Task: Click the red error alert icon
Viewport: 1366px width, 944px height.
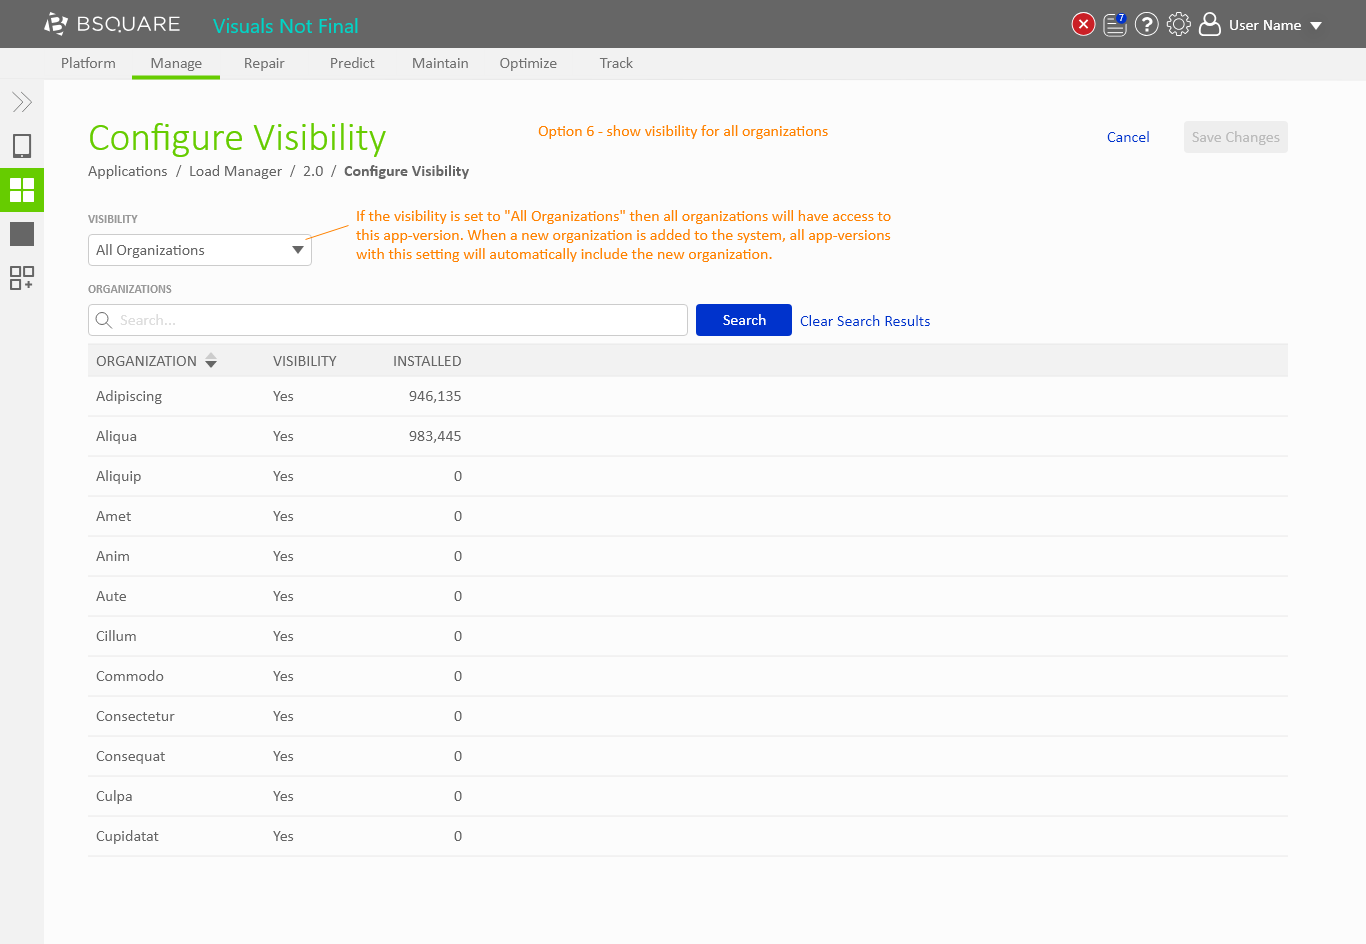Action: (x=1083, y=24)
